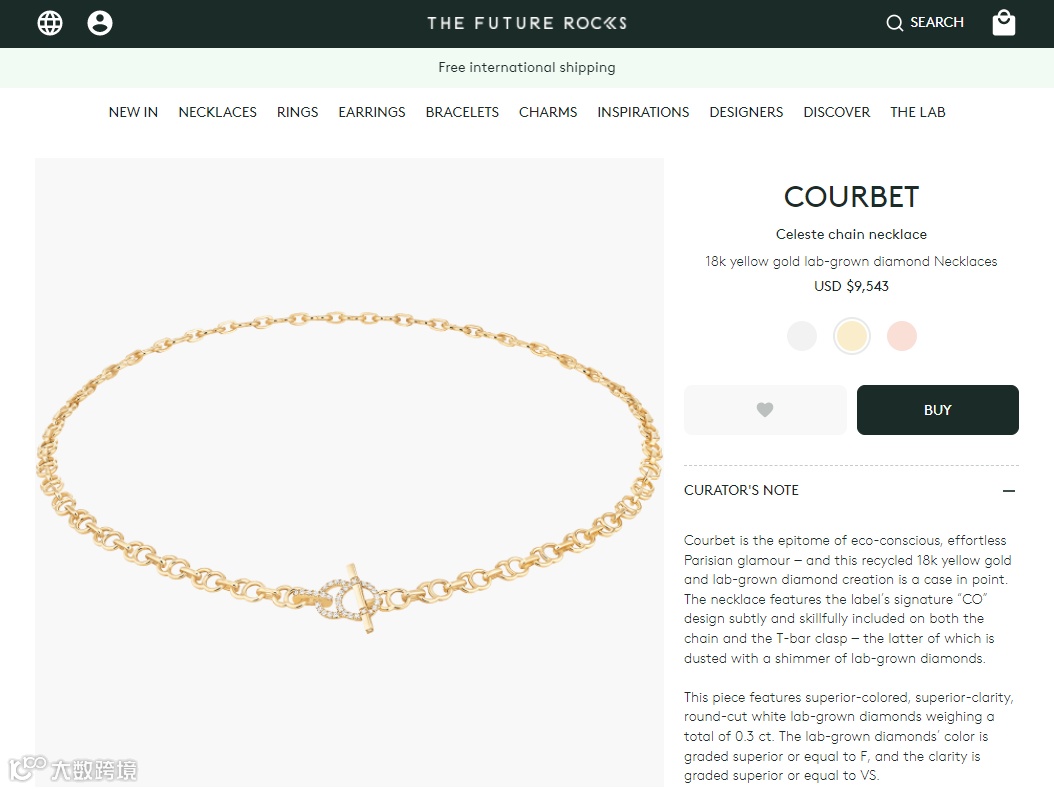Collapse the Curator's Note section
The image size is (1054, 789).
pyautogui.click(x=851, y=491)
